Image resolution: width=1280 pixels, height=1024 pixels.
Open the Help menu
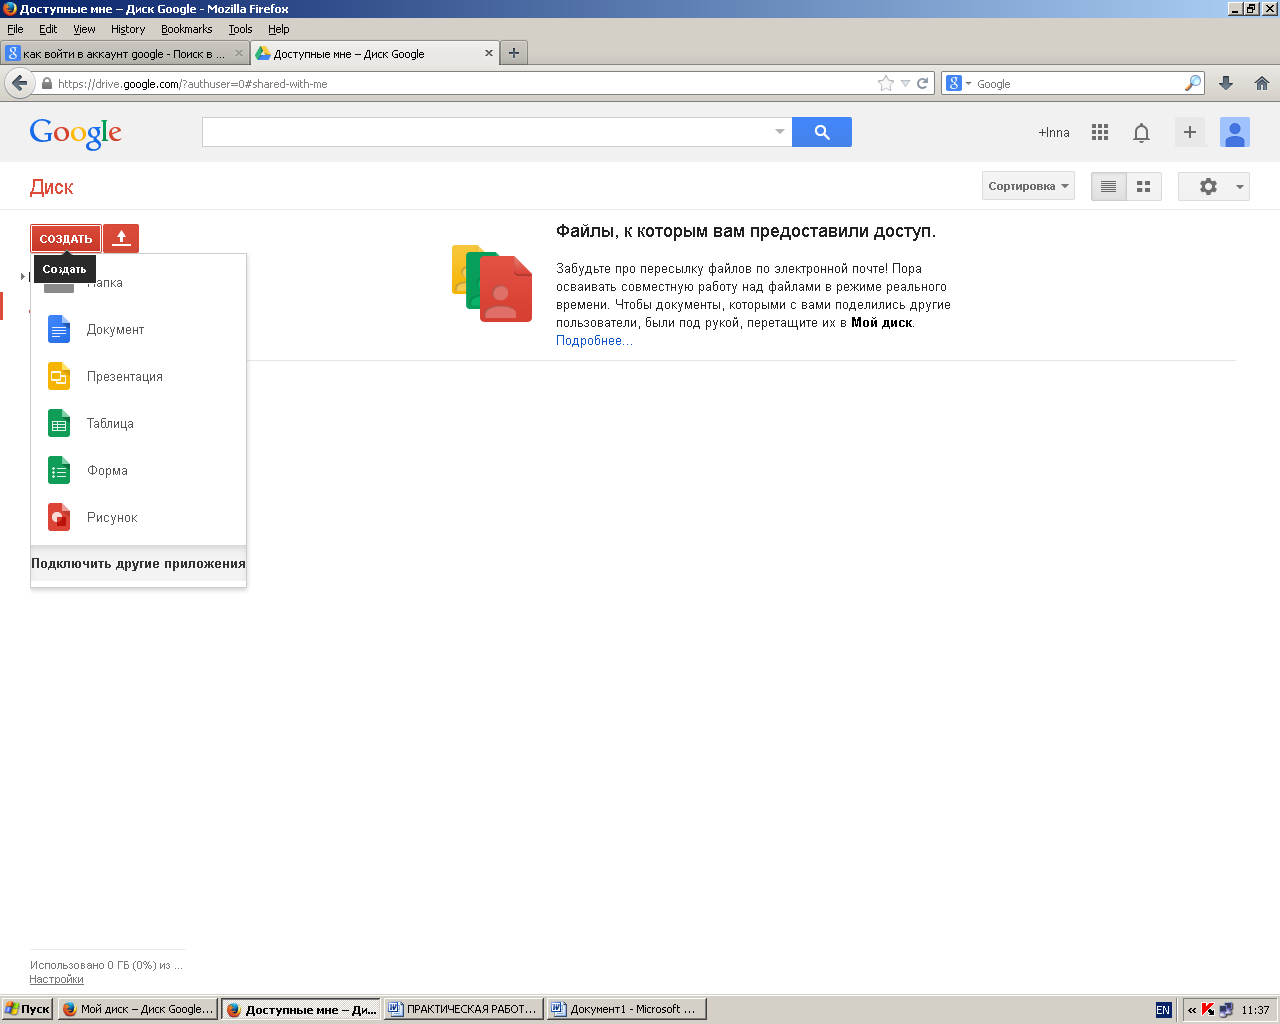[x=279, y=29]
